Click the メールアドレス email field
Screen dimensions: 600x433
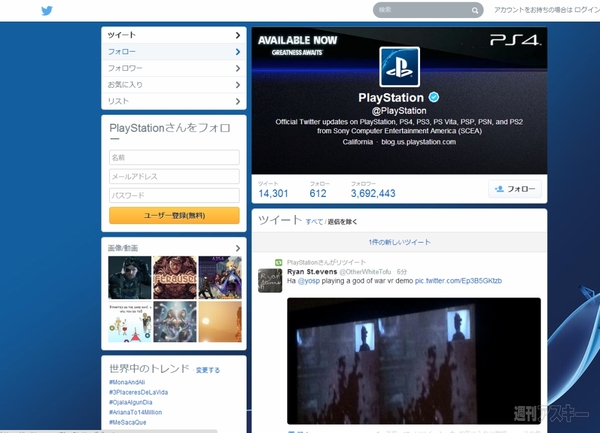pos(174,176)
